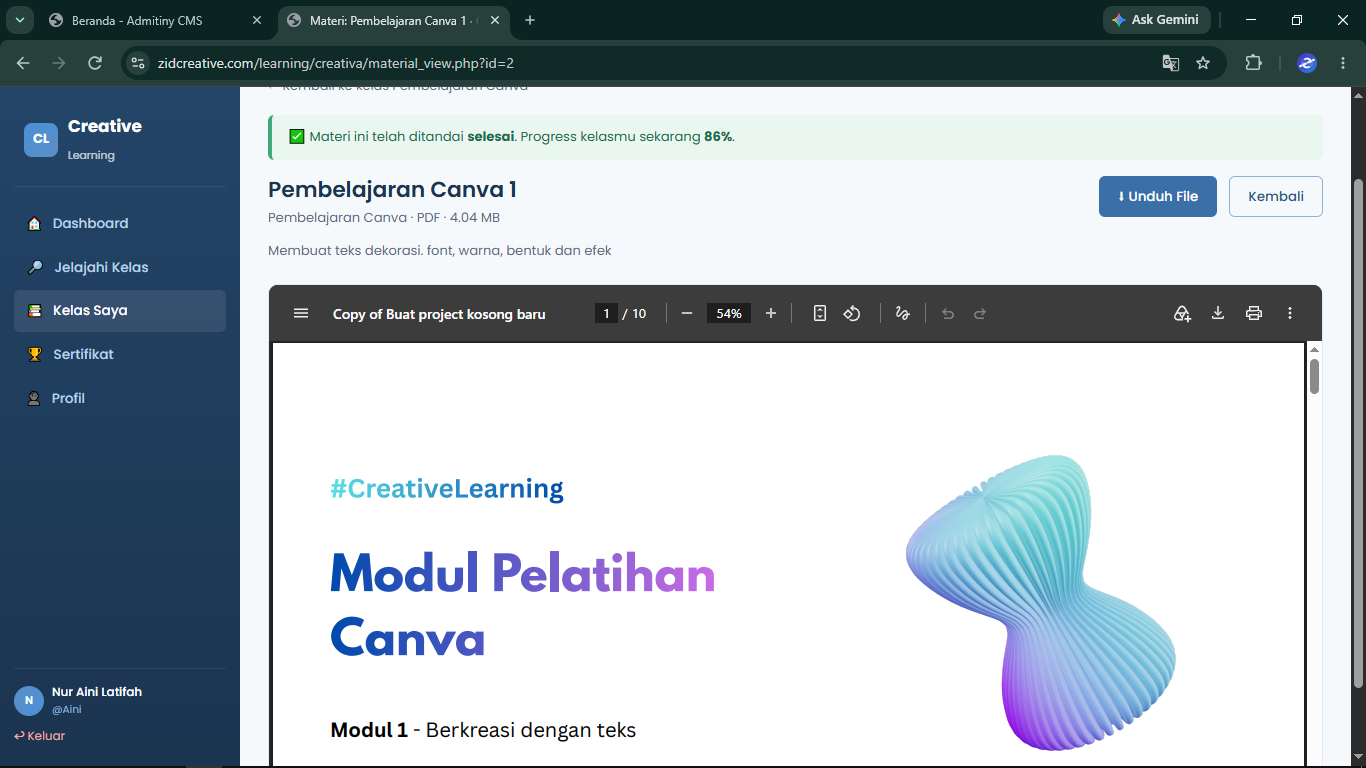The height and width of the screenshot is (768, 1366).
Task: Open the PDF viewer sidebar menu icon
Action: point(301,313)
